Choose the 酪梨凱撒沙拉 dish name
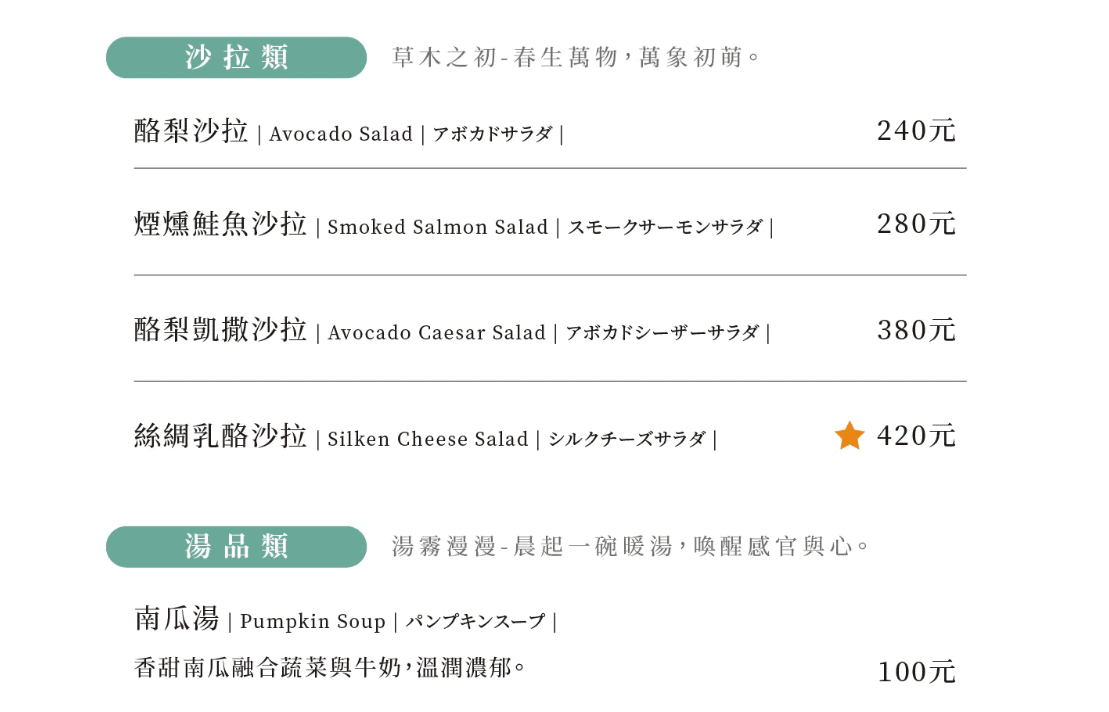 pos(220,331)
